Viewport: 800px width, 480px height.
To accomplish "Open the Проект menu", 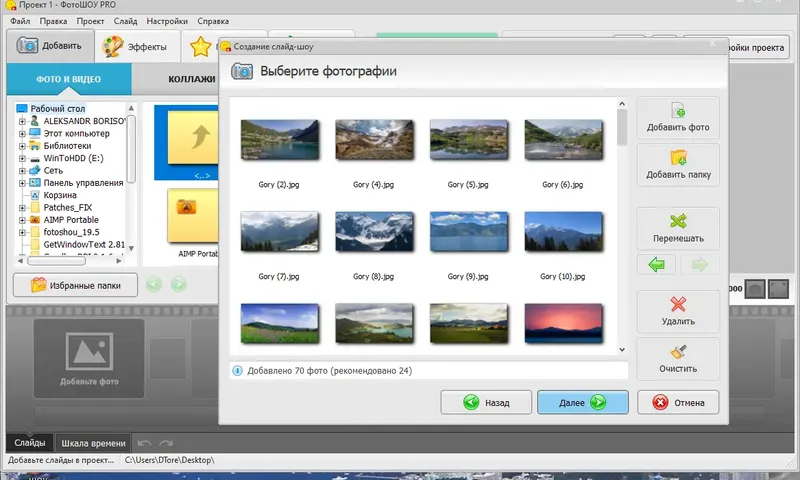I will click(x=90, y=21).
